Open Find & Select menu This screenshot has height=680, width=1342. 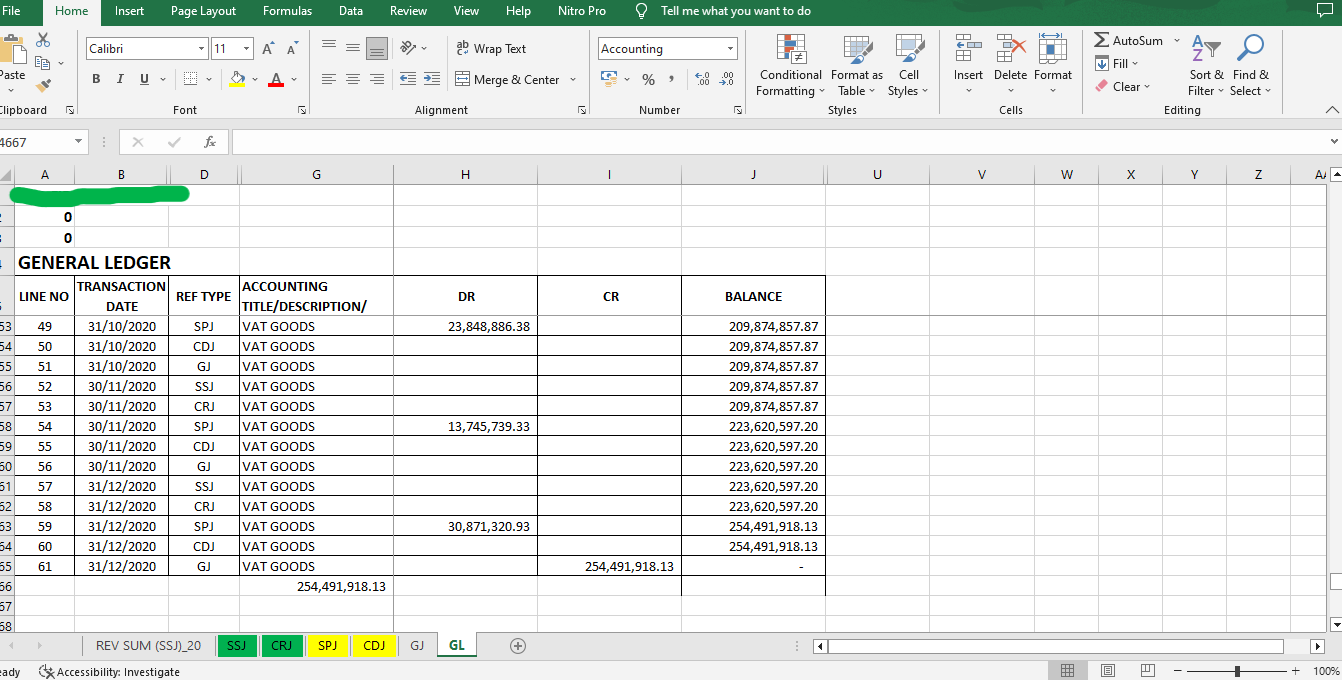click(1251, 66)
